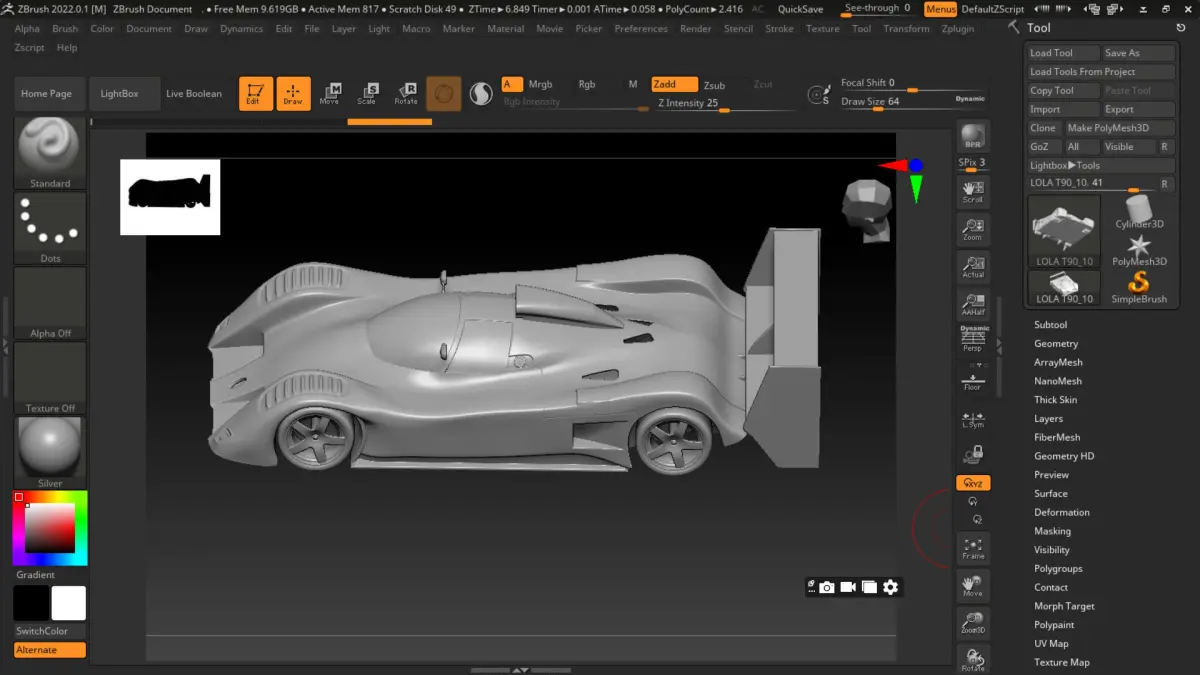The image size is (1200, 675).
Task: Click the Load Tool button
Action: coord(1062,53)
